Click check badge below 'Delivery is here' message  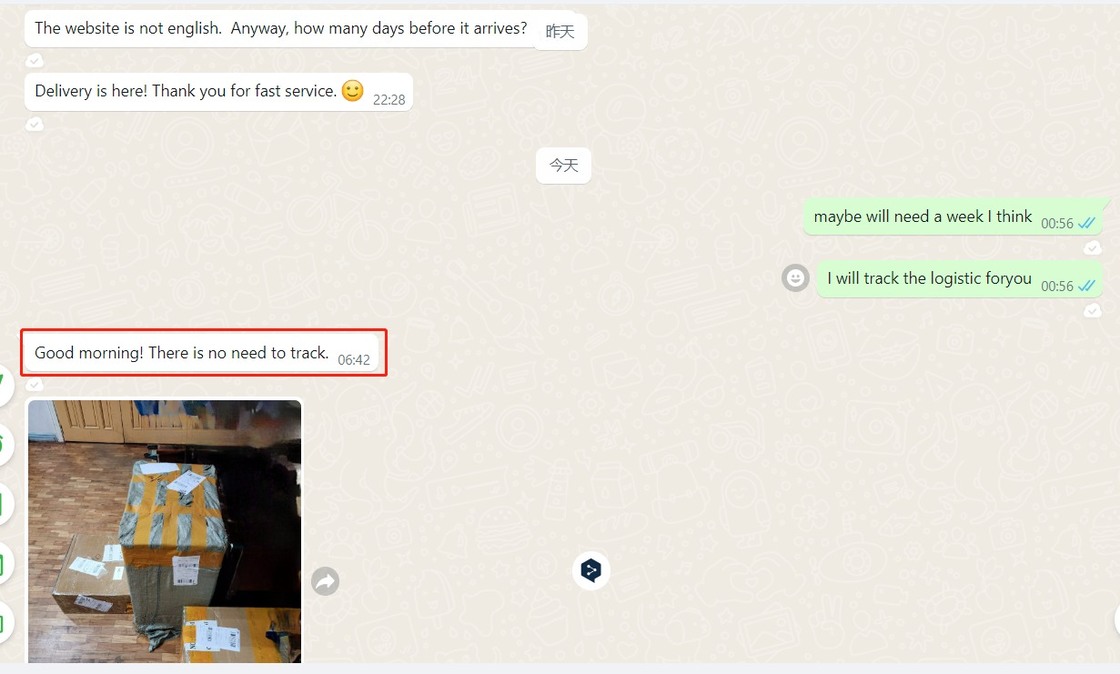pos(34,124)
